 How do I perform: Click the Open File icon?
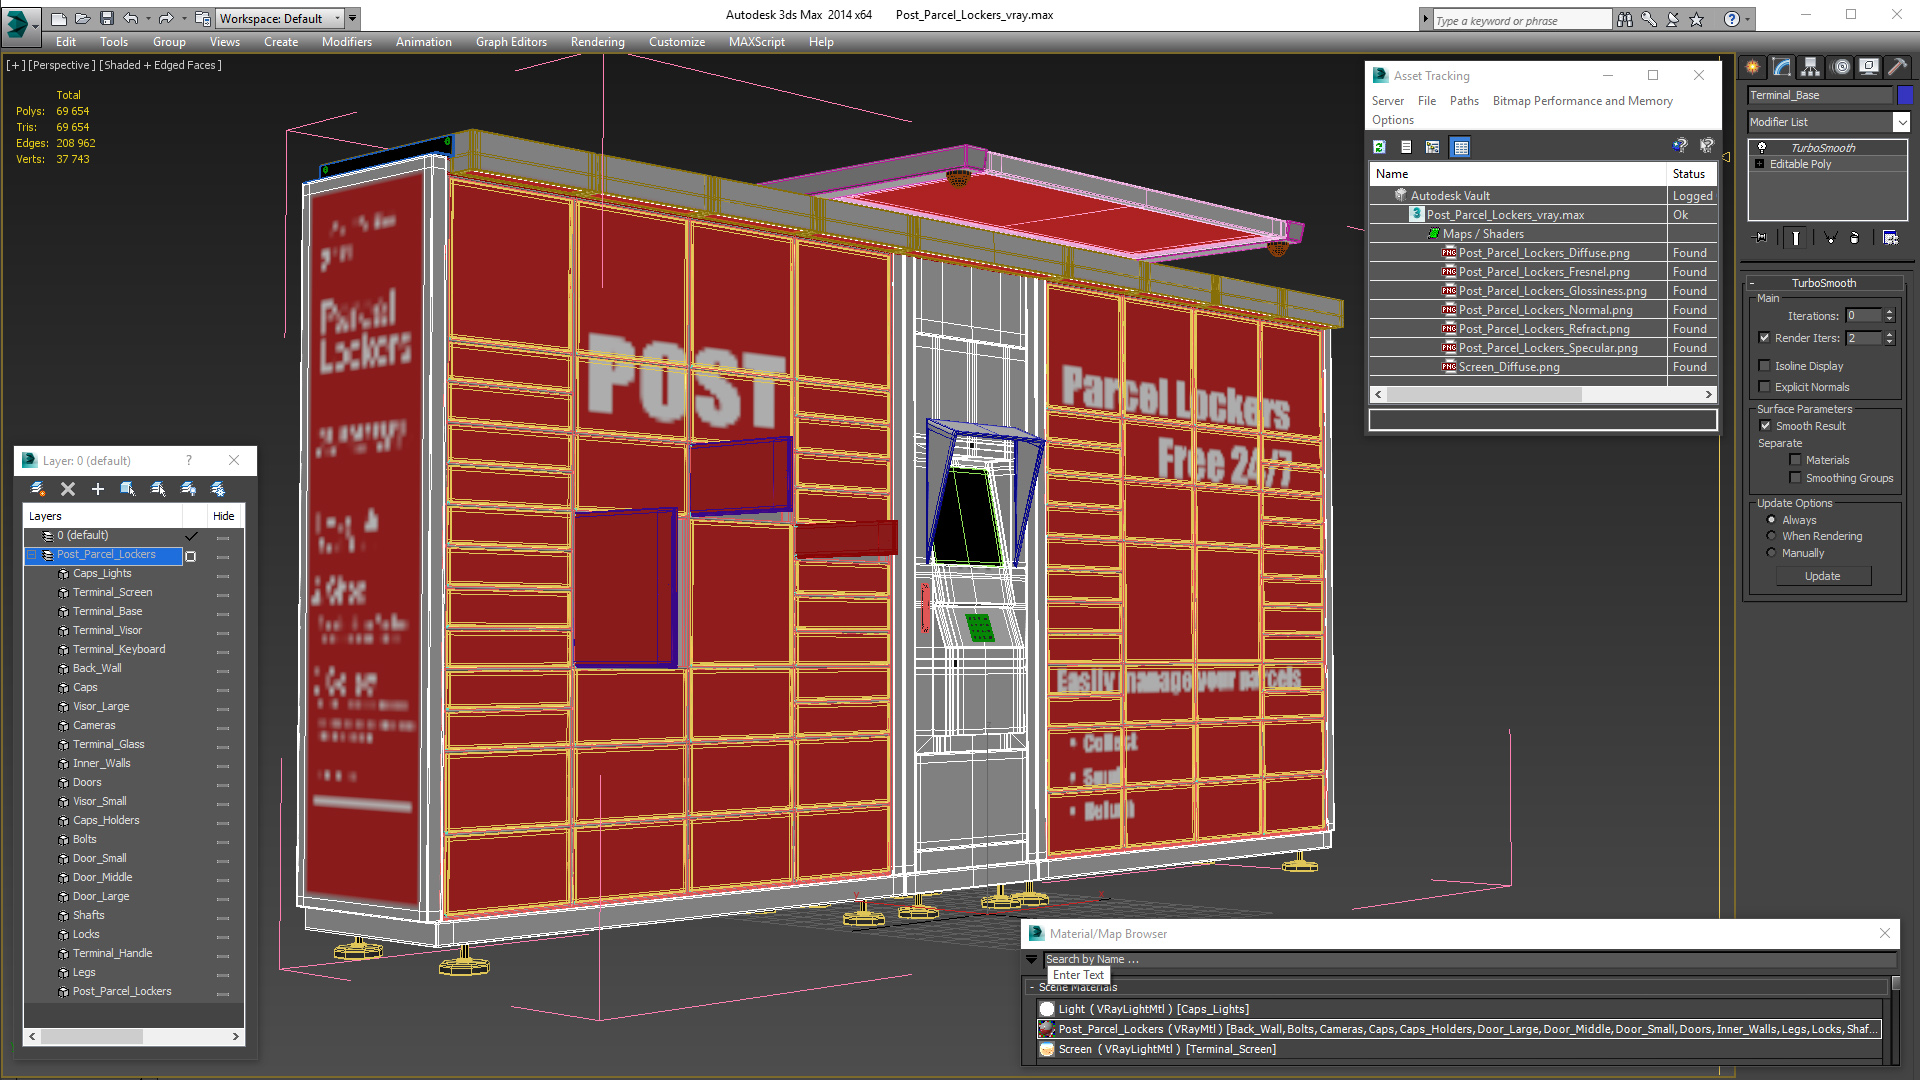tap(83, 18)
